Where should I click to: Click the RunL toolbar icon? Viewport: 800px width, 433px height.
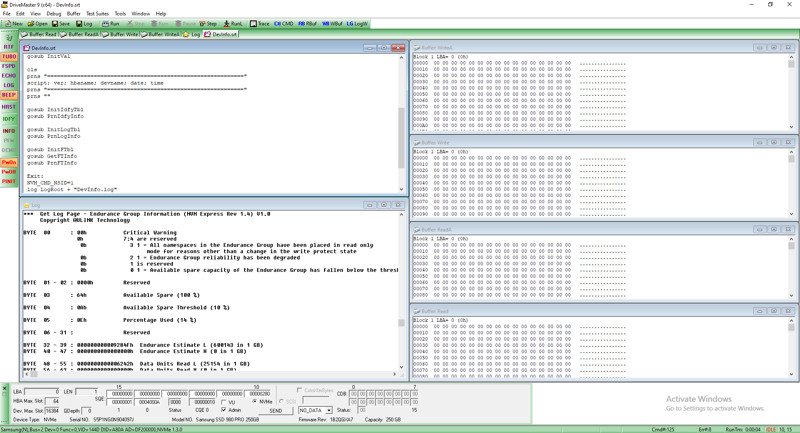tap(233, 23)
